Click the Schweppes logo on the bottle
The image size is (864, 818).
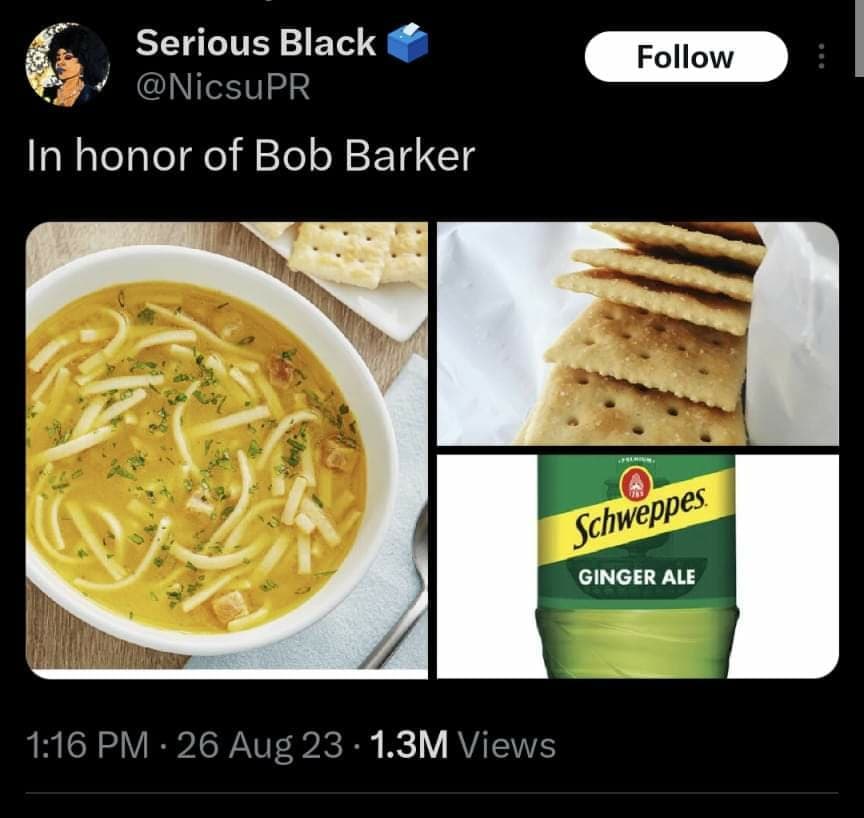point(639,519)
